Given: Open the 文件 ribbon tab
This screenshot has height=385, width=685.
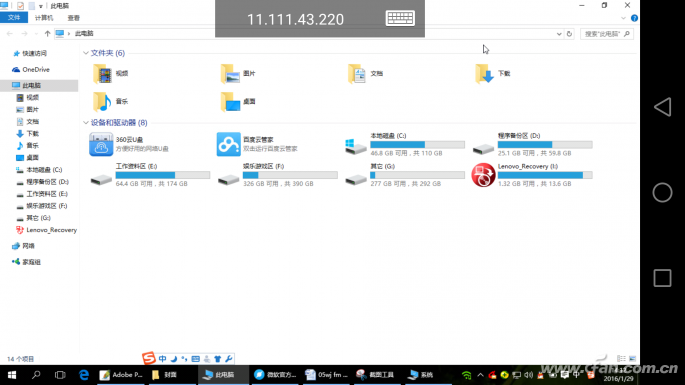Looking at the screenshot, I should point(14,17).
